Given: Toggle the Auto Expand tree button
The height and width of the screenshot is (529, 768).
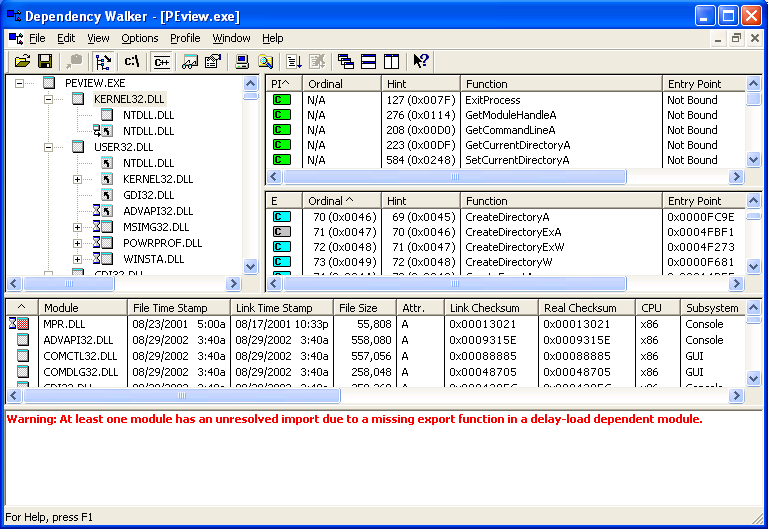Looking at the screenshot, I should tap(103, 62).
